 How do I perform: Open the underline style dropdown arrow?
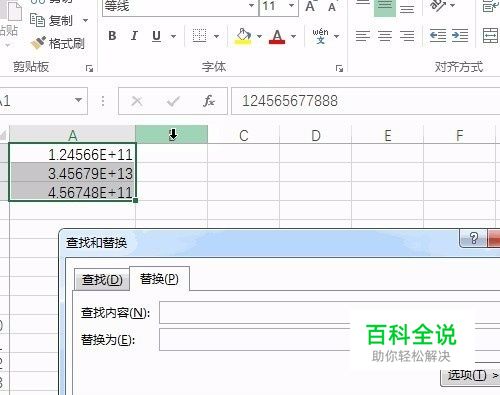173,36
